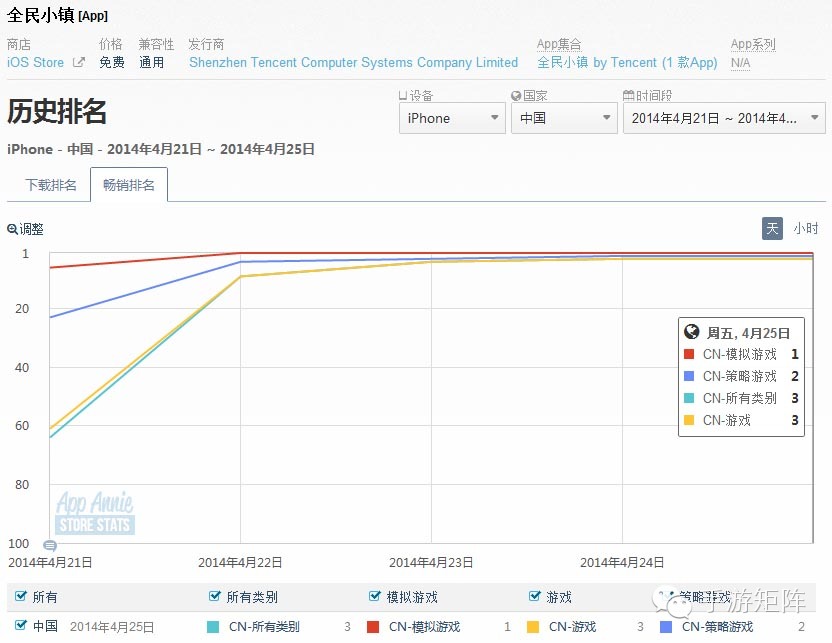Switch to the 下载排名 tab
Screen dimensions: 832x643
[51, 185]
